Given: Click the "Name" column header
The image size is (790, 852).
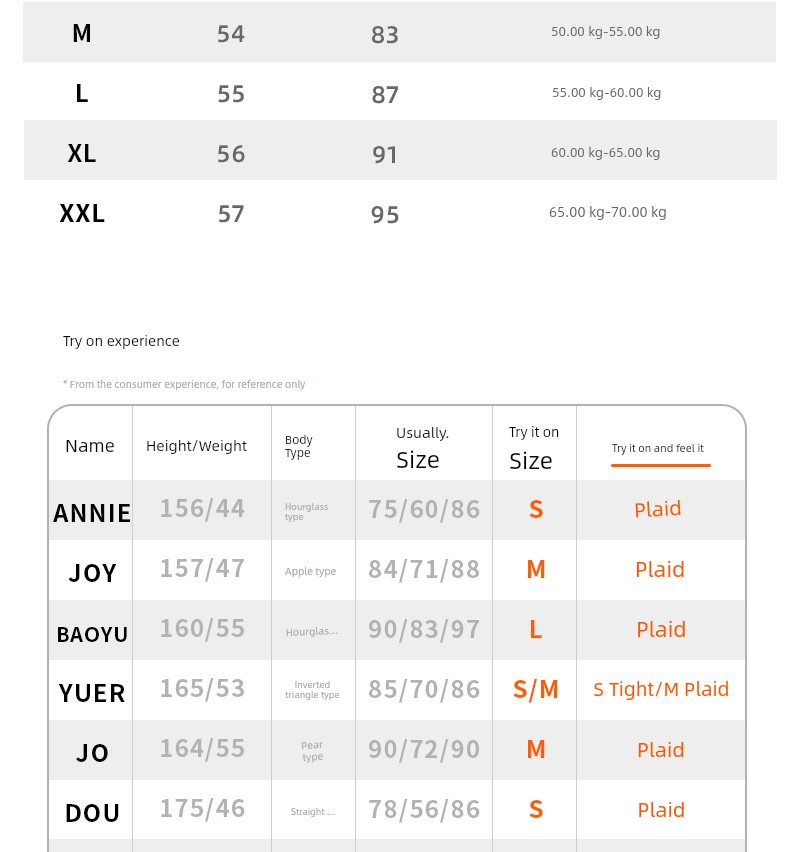Looking at the screenshot, I should tap(90, 446).
